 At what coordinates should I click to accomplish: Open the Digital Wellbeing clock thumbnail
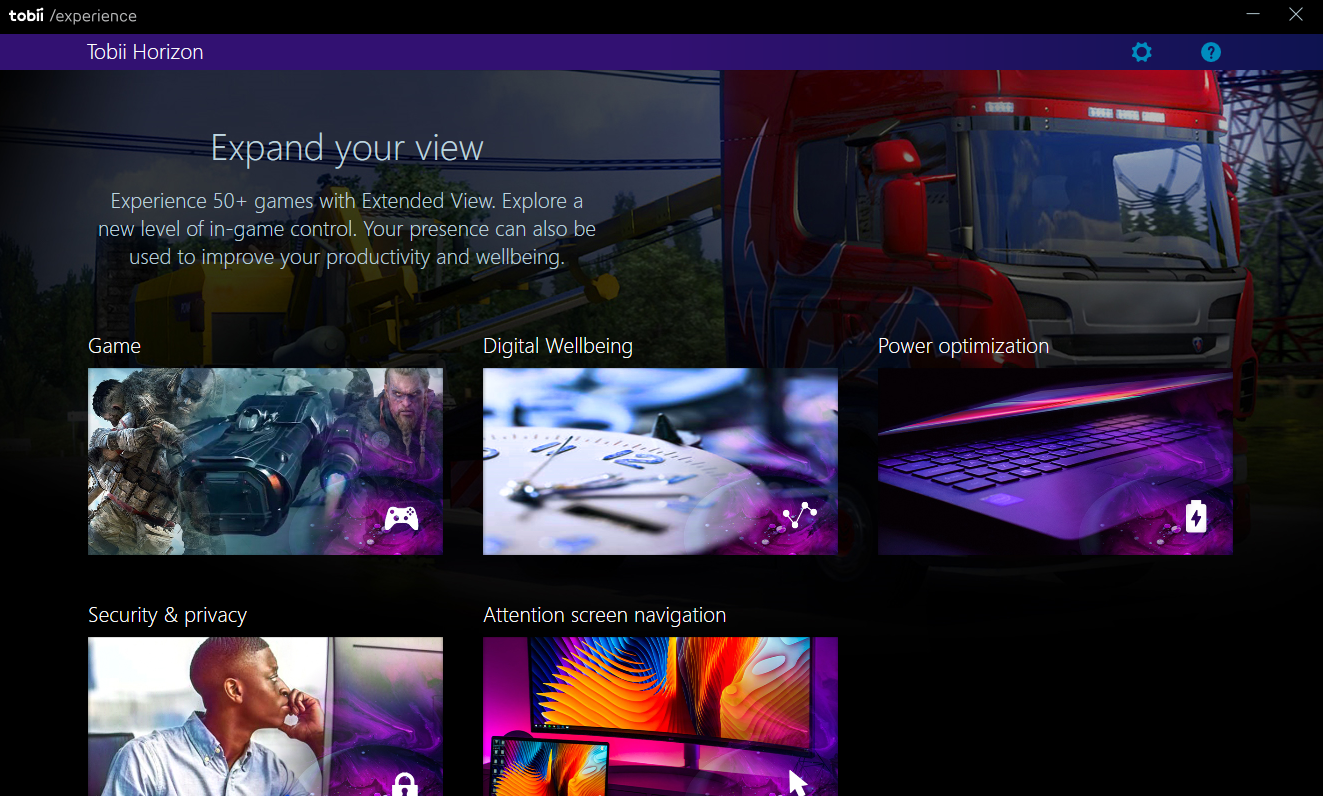point(660,461)
